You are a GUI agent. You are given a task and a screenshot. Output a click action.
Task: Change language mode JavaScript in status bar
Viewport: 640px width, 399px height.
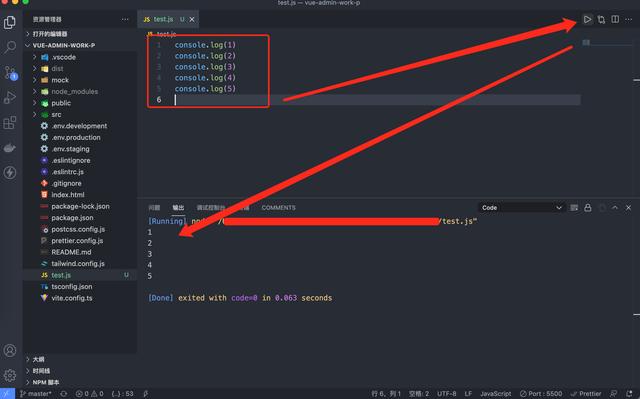pos(496,394)
